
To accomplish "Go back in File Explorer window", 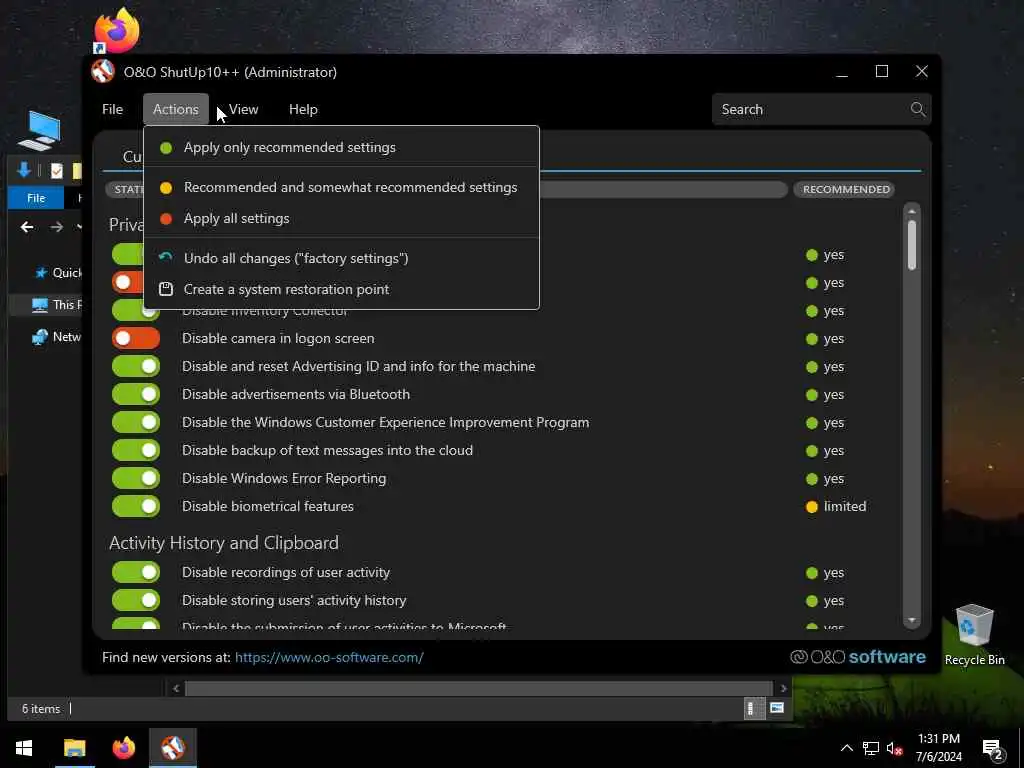I will coord(27,227).
